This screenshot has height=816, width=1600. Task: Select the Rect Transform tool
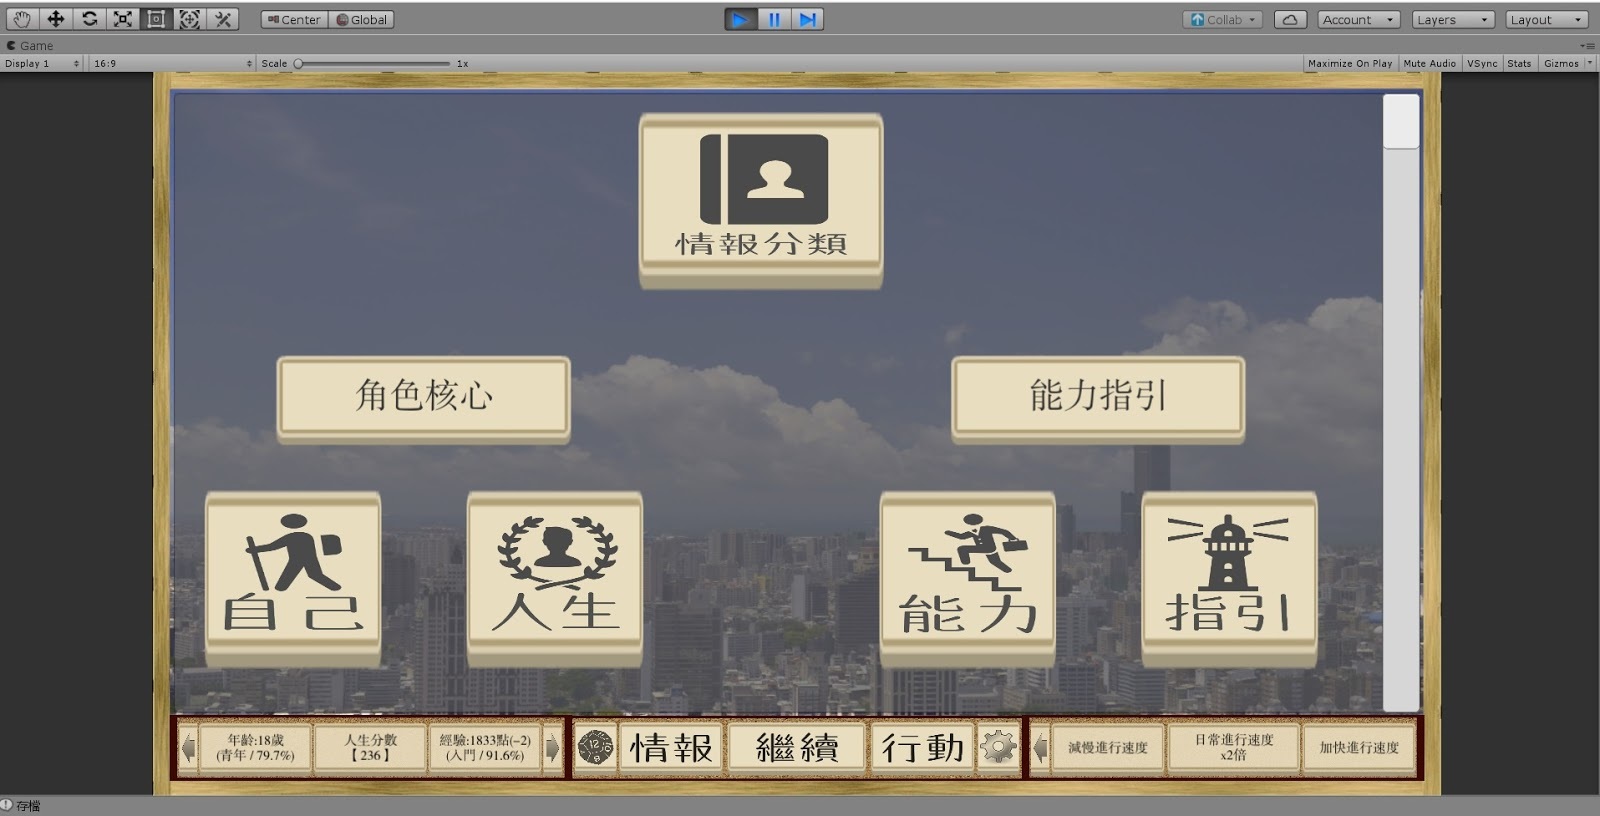click(x=156, y=19)
